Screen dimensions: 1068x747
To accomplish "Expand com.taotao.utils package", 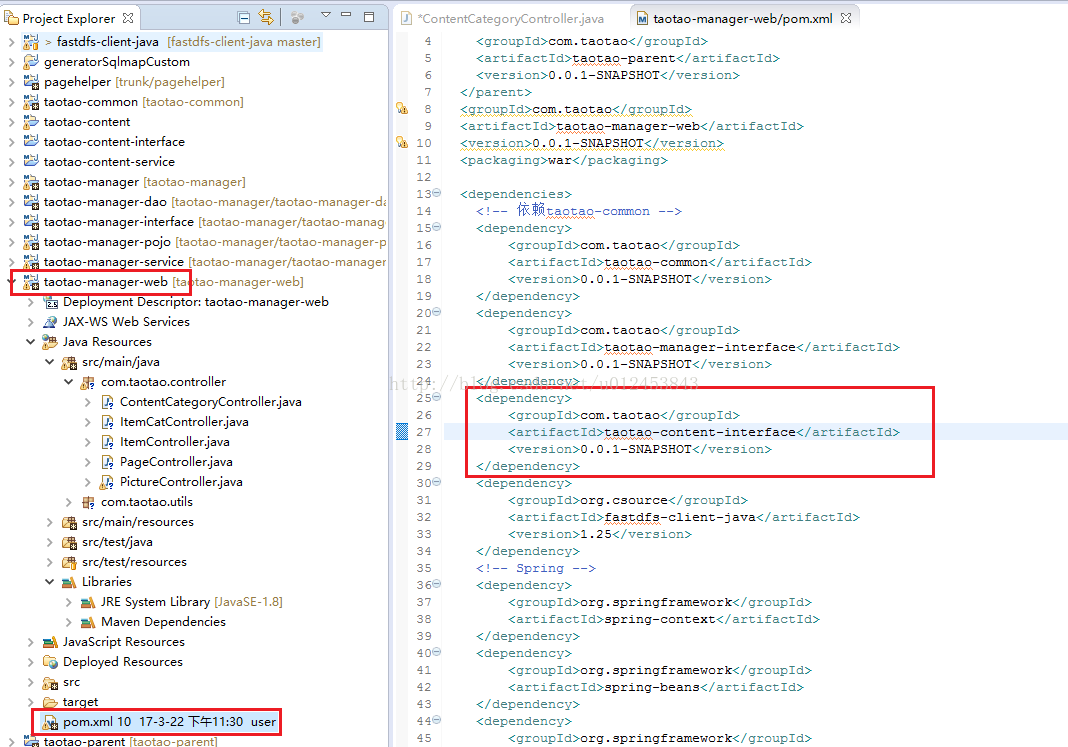I will pyautogui.click(x=68, y=502).
